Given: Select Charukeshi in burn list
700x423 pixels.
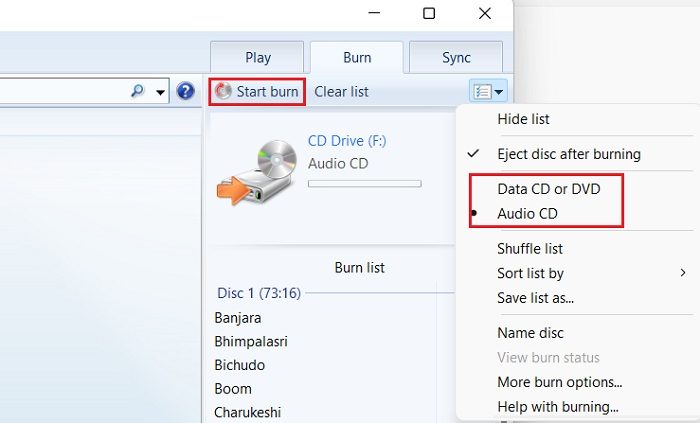Looking at the screenshot, I should [x=247, y=412].
